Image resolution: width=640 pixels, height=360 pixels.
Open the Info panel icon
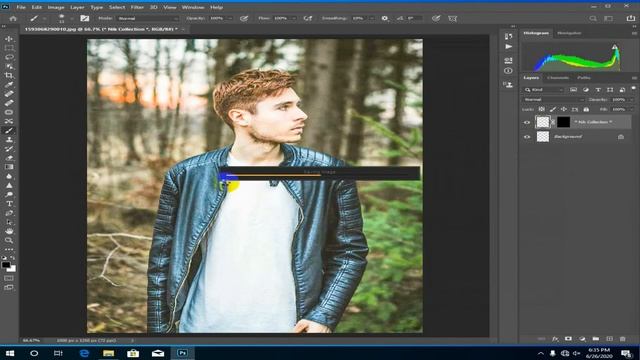click(508, 71)
